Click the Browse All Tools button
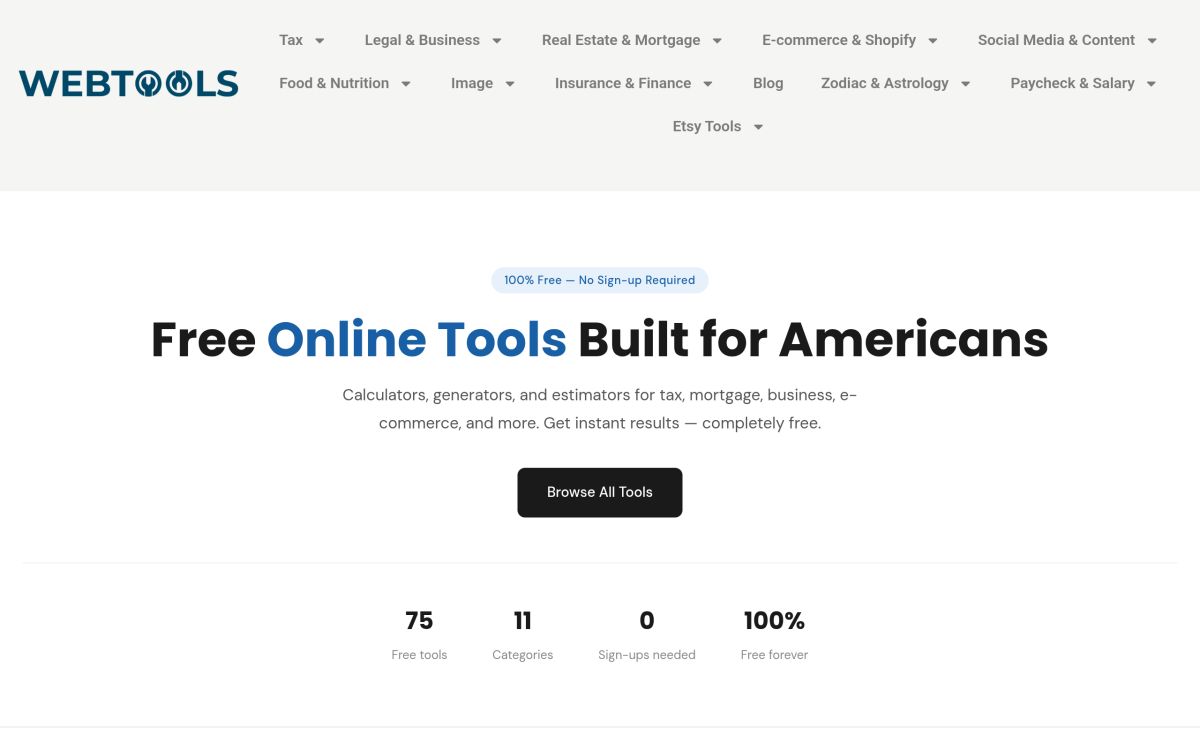 tap(600, 492)
